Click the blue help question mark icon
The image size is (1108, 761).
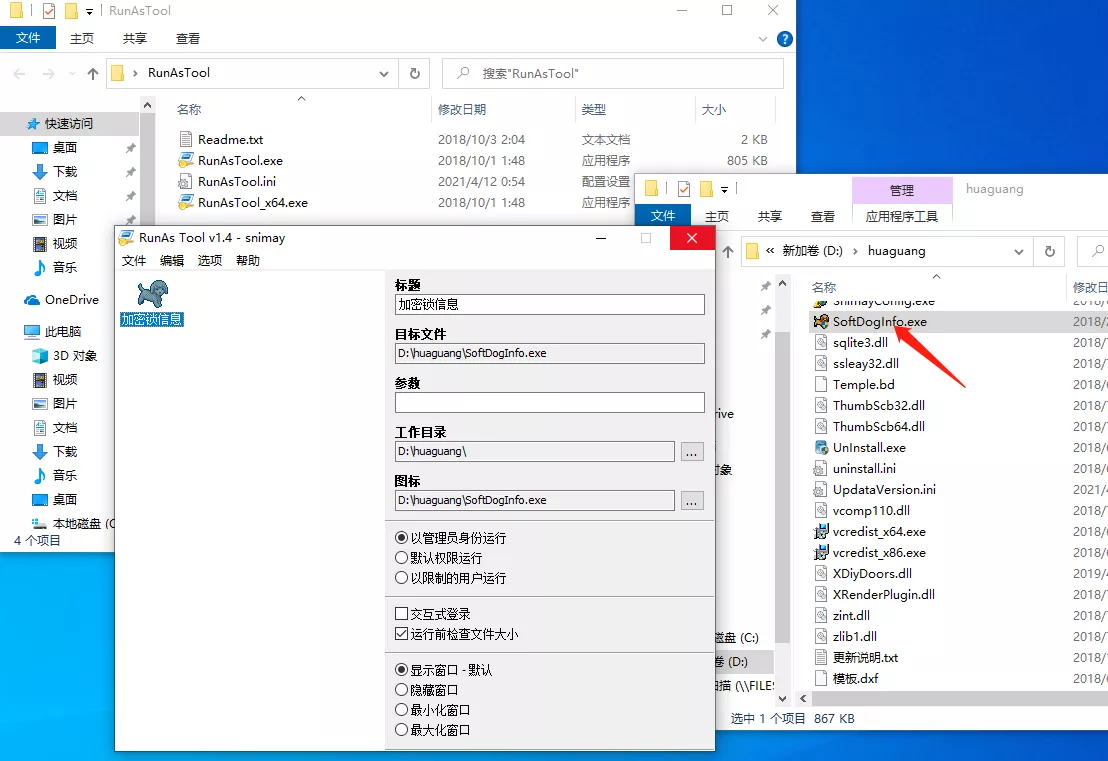click(x=785, y=39)
